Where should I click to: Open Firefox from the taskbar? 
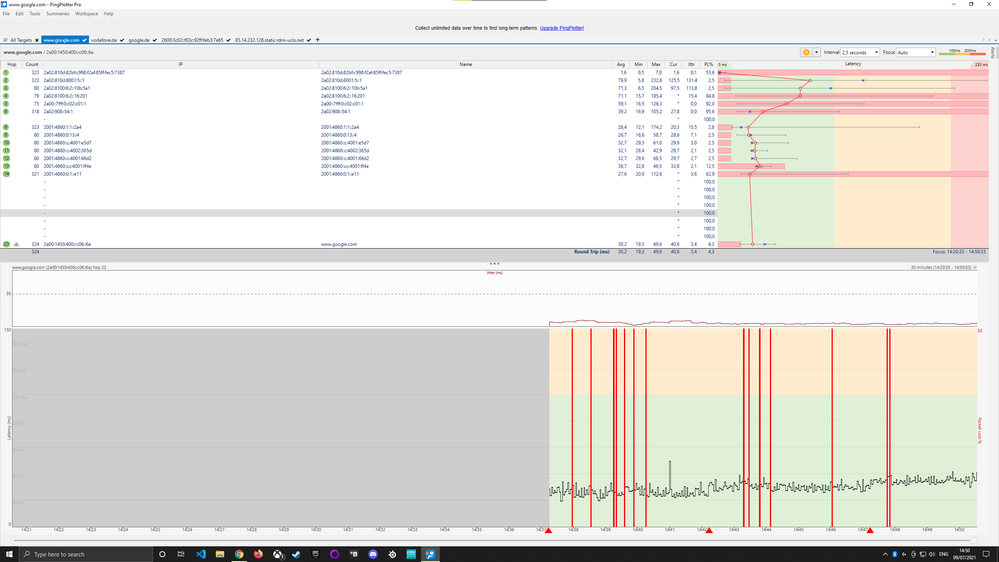[258, 554]
